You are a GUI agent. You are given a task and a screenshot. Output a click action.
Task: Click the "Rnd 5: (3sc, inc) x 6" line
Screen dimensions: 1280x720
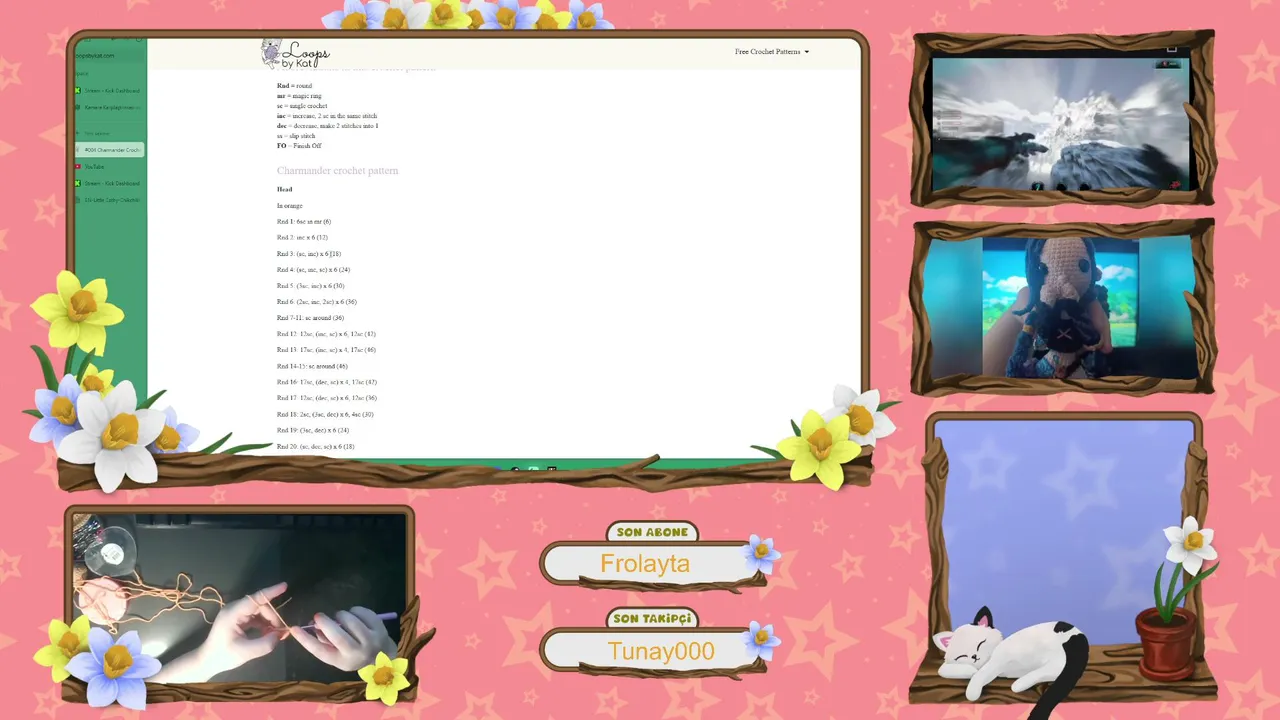pos(311,286)
